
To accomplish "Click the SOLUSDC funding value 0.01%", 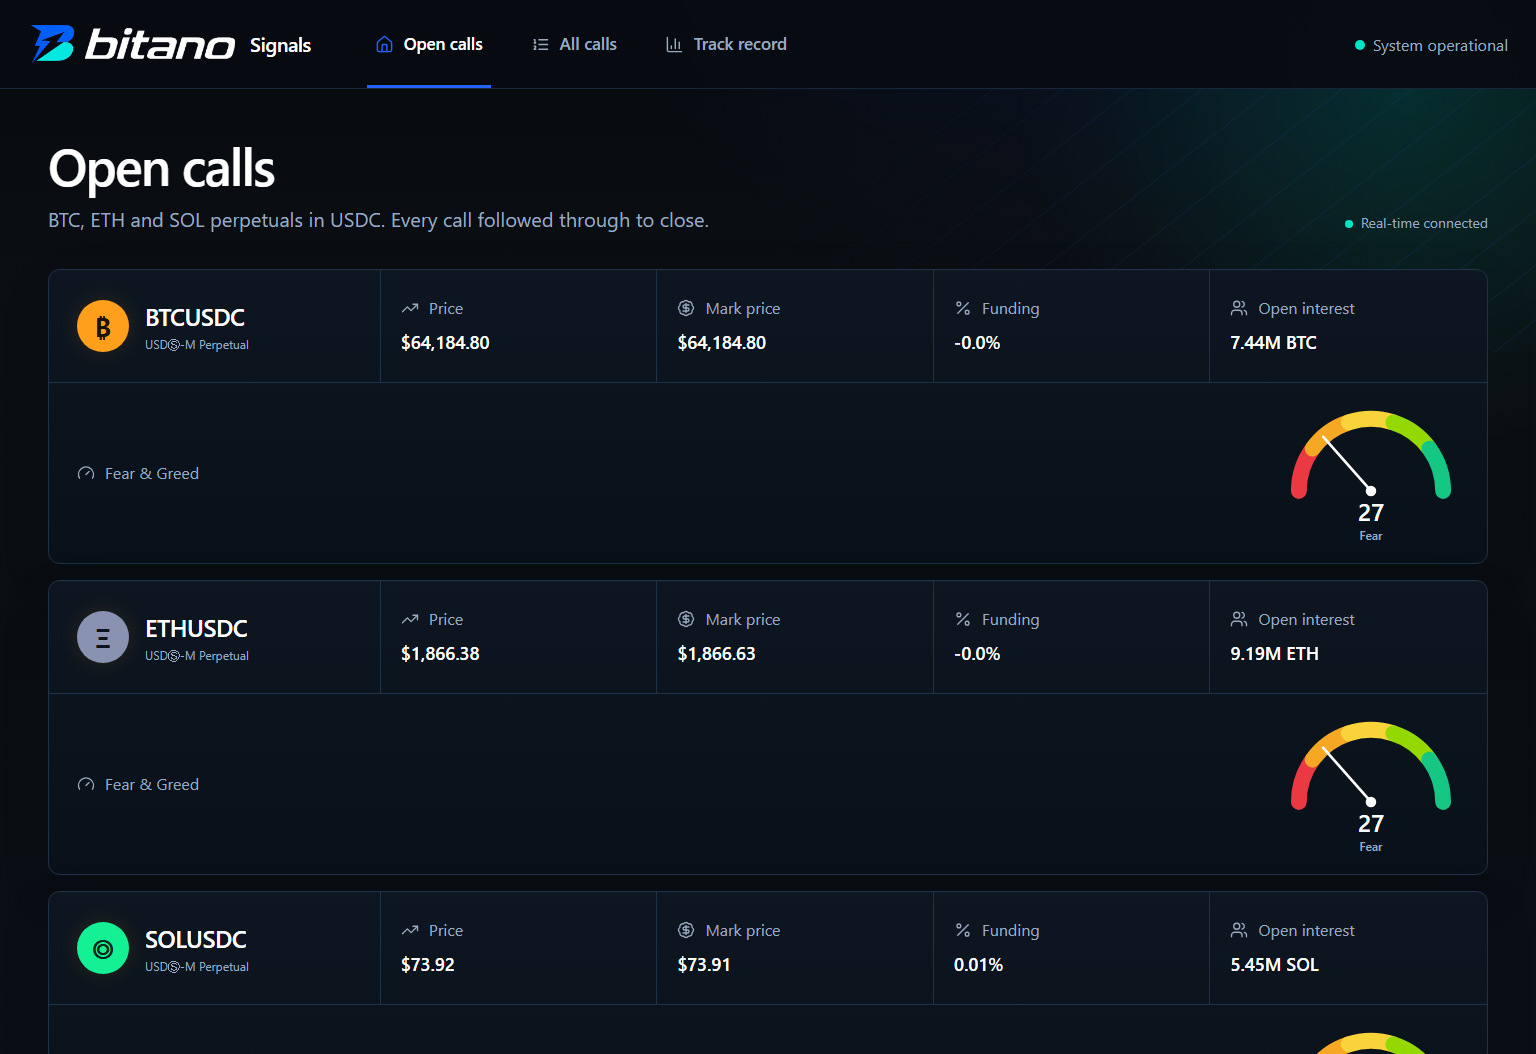I will tap(978, 965).
